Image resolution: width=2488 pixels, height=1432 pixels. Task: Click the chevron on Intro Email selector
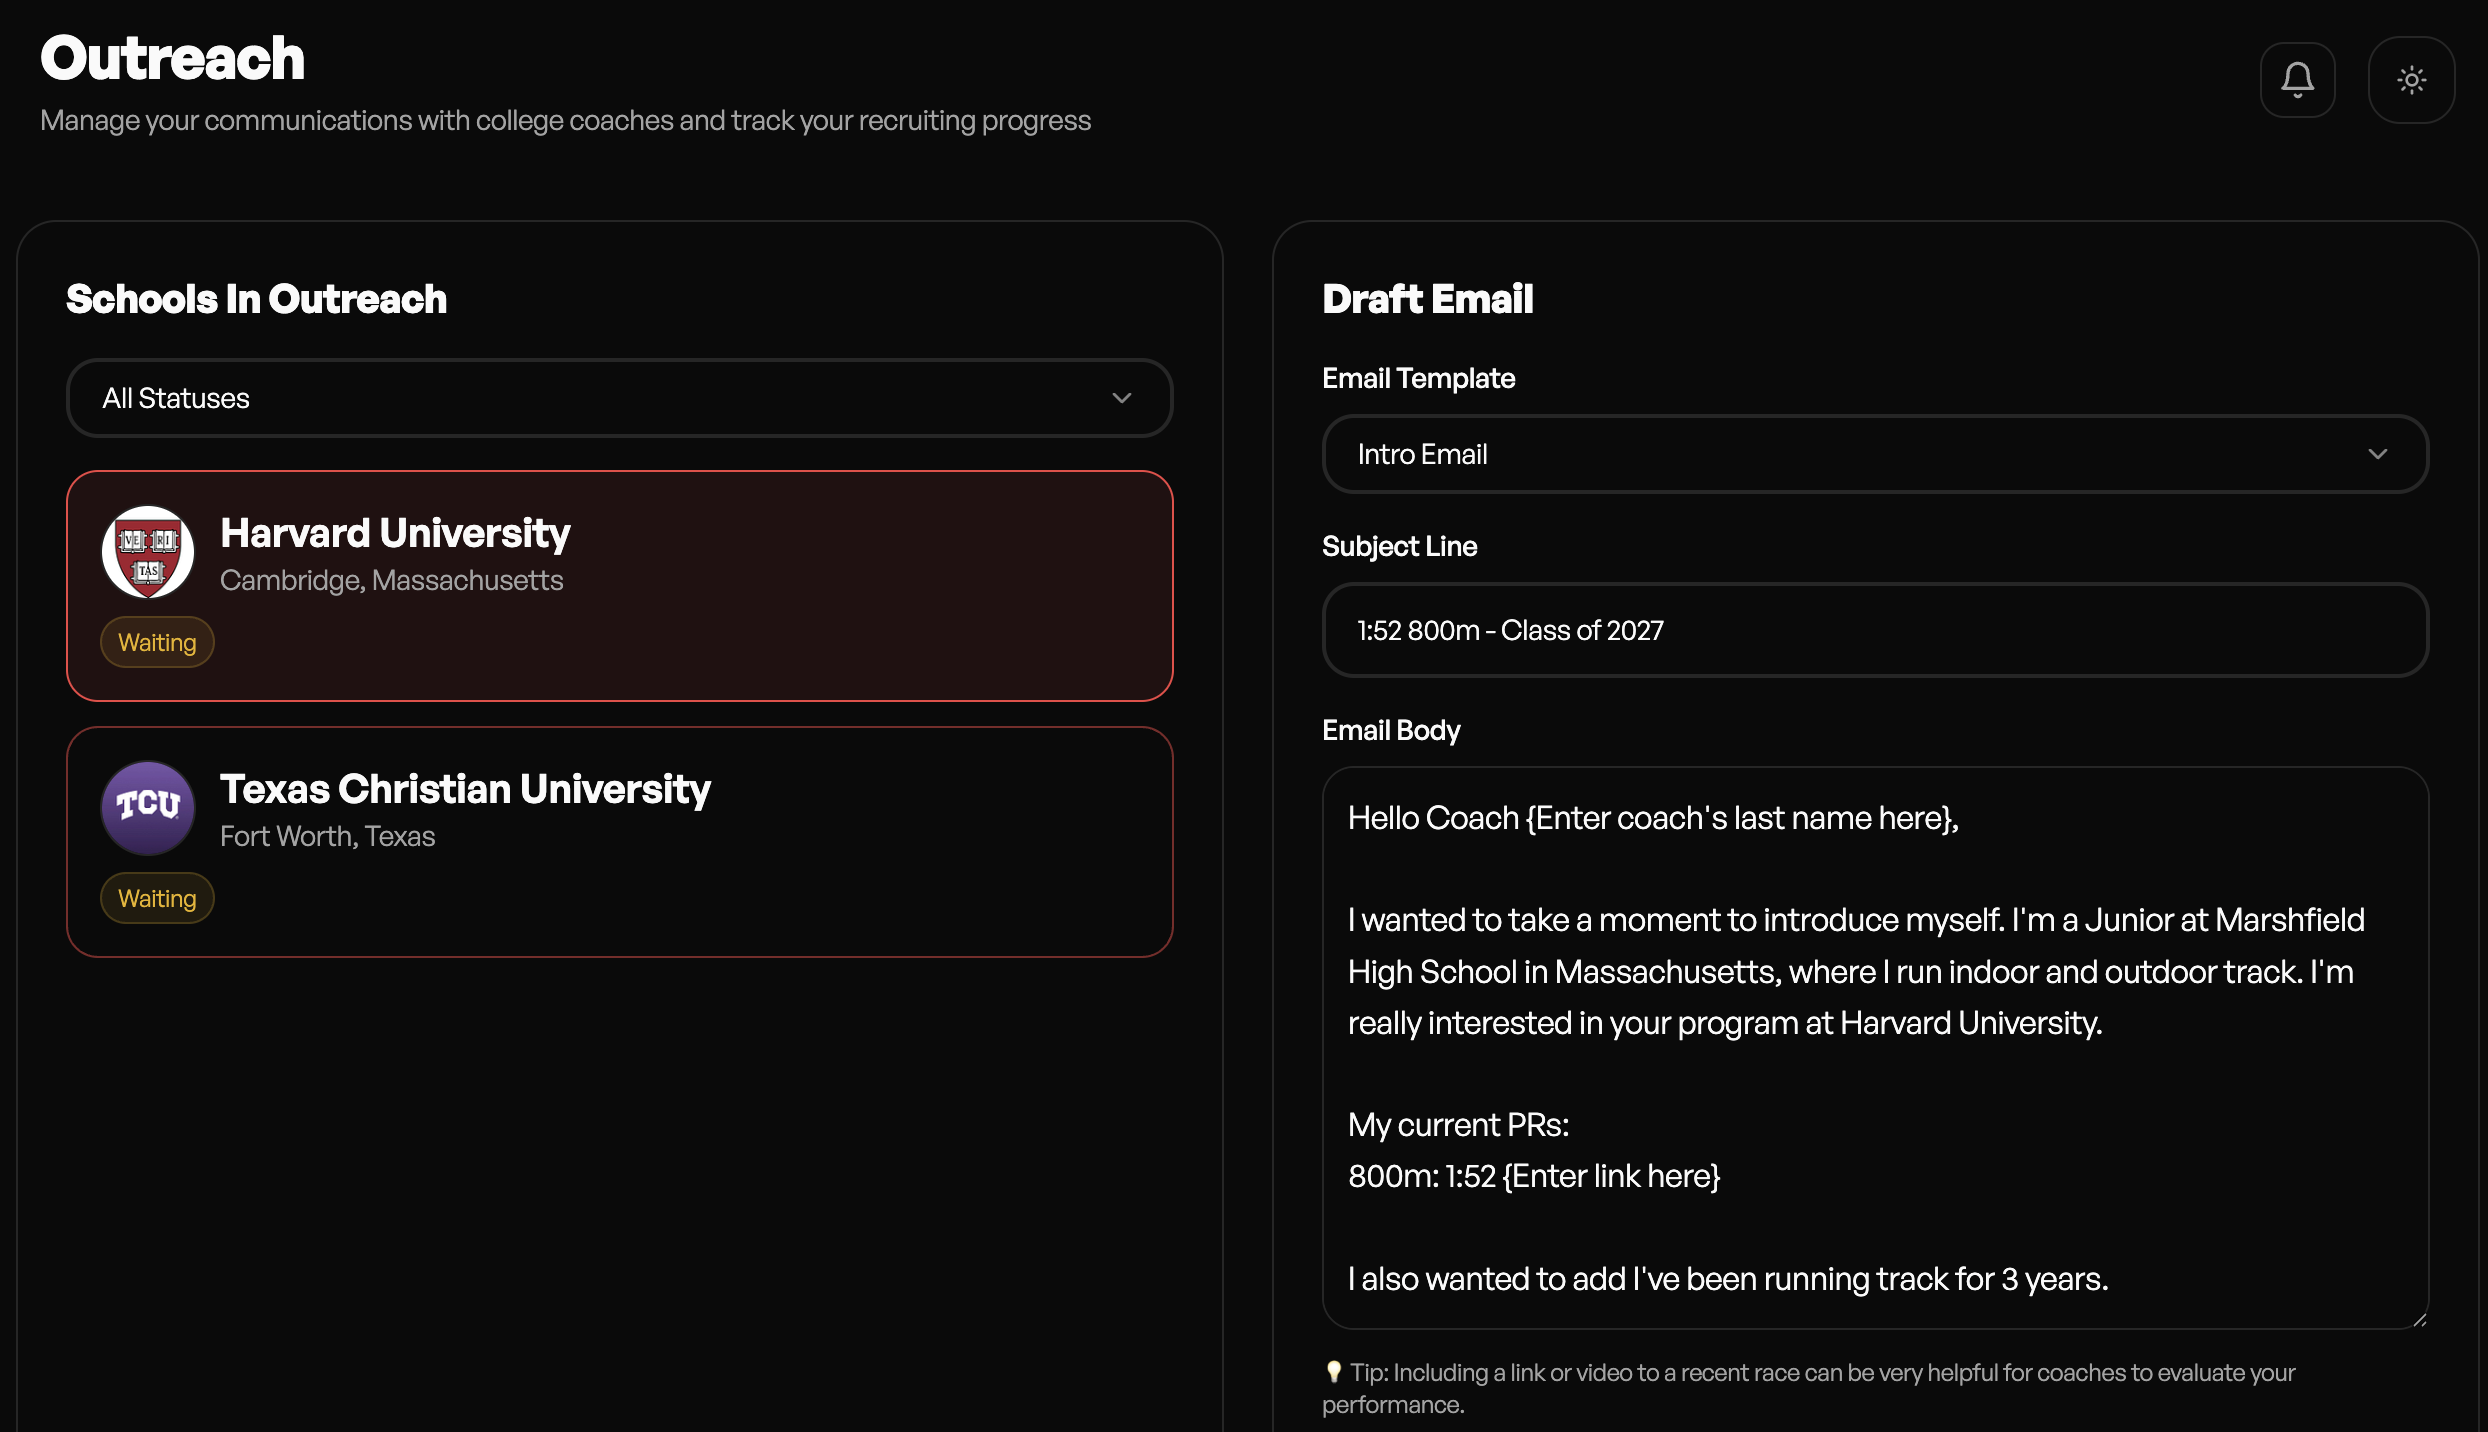2380,454
